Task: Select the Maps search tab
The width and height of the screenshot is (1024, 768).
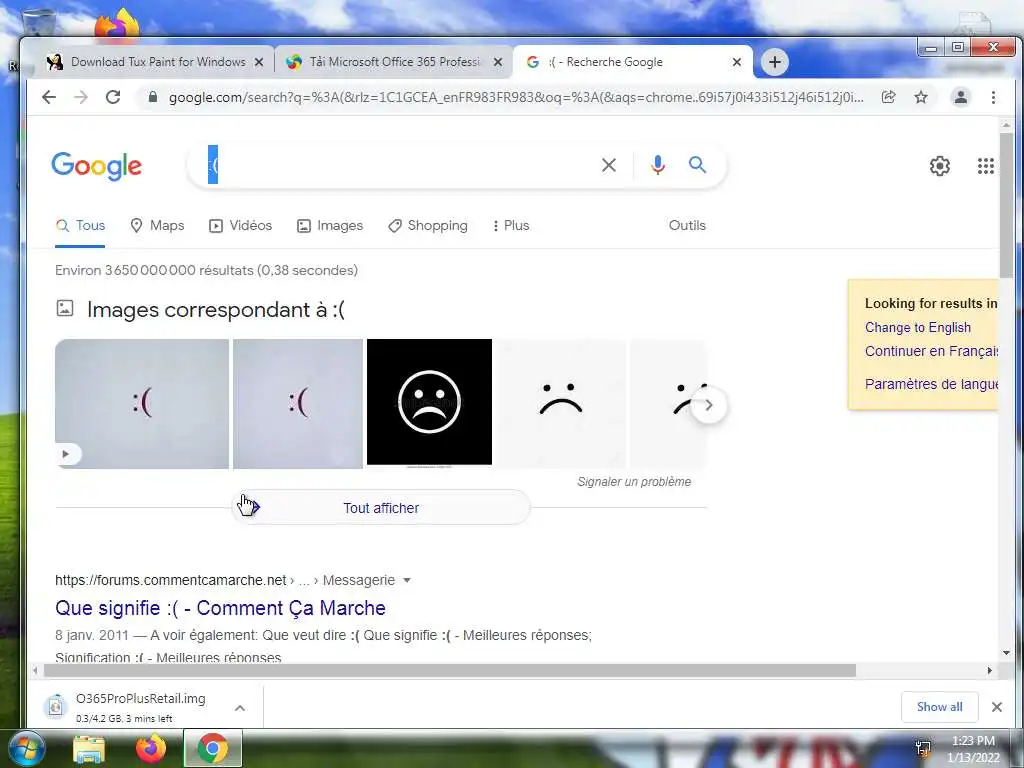Action: click(157, 225)
